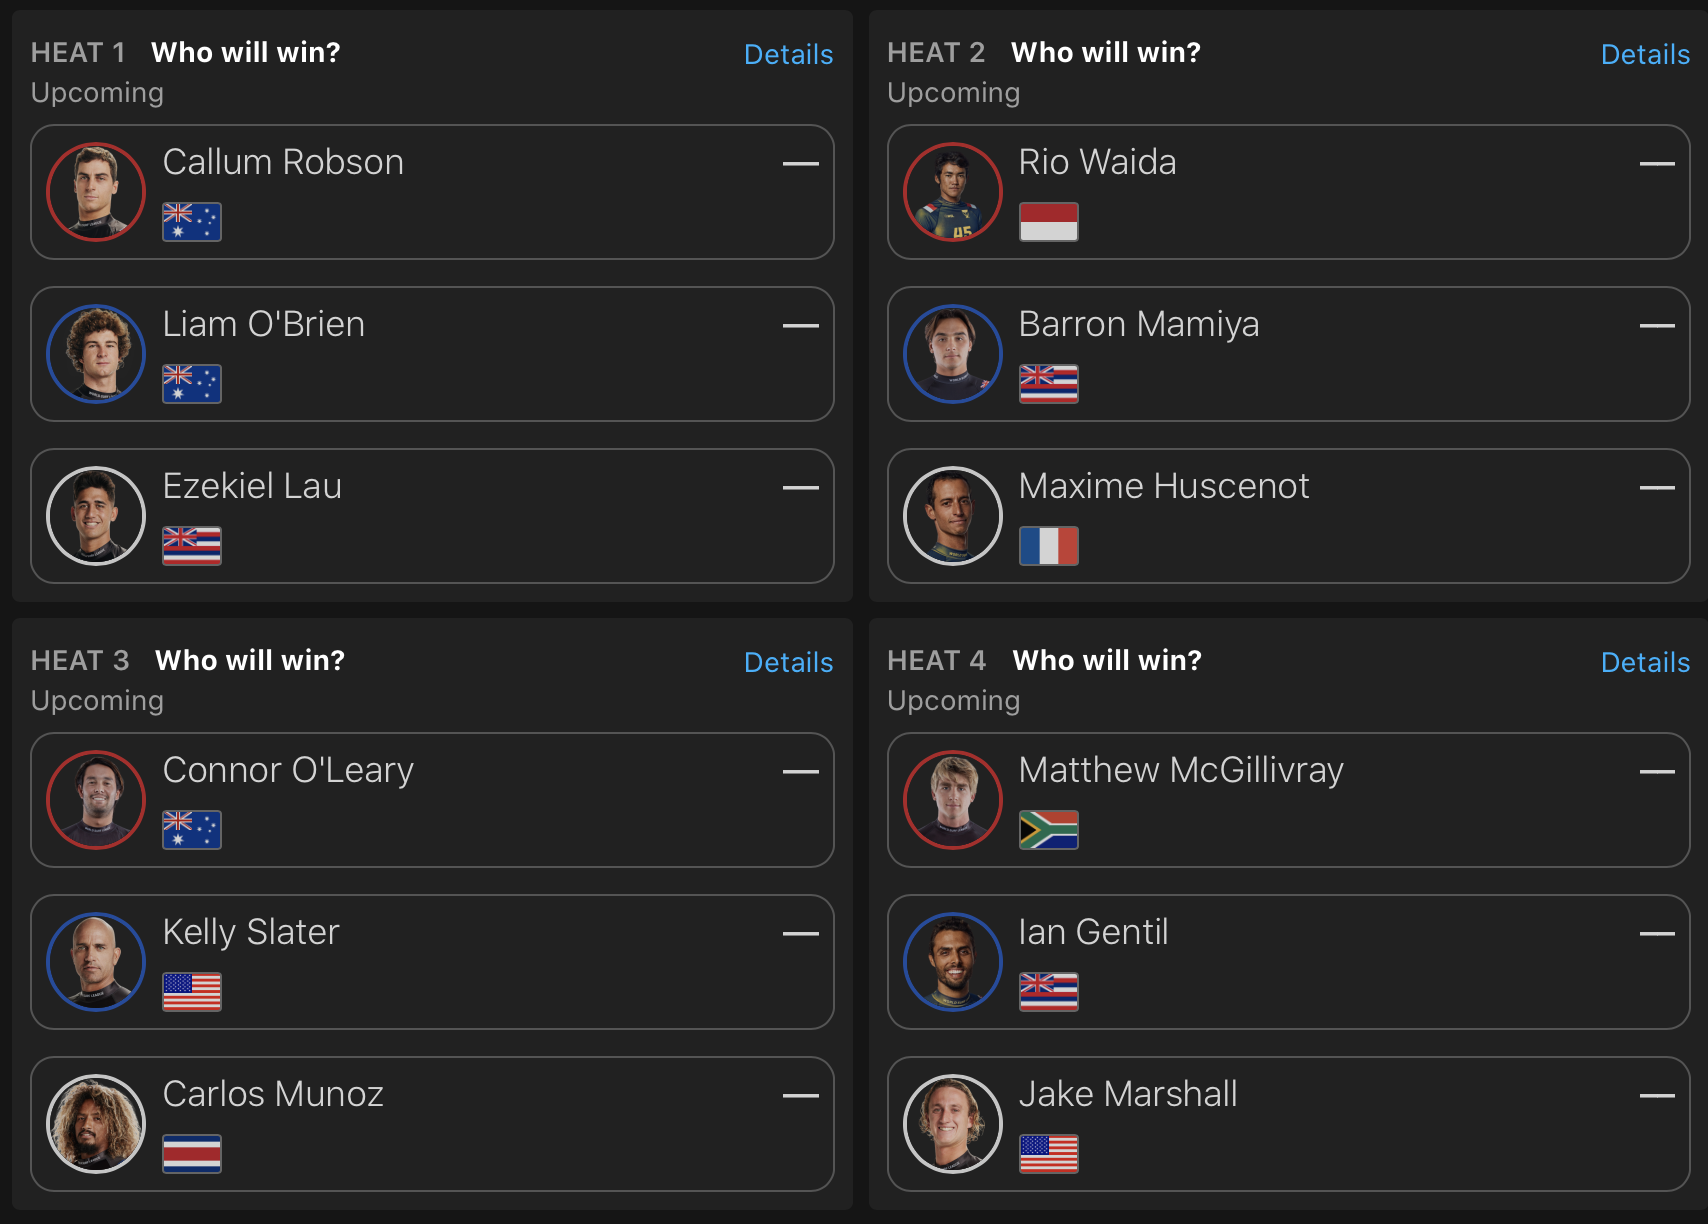Viewport: 1708px width, 1224px height.
Task: Pick Liam O'Brien to win Heat 1
Action: click(432, 354)
